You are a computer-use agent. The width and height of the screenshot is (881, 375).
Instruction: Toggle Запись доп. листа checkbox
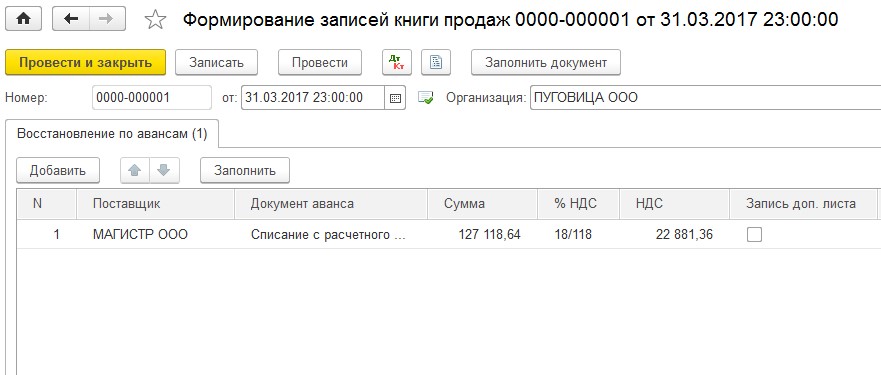754,234
